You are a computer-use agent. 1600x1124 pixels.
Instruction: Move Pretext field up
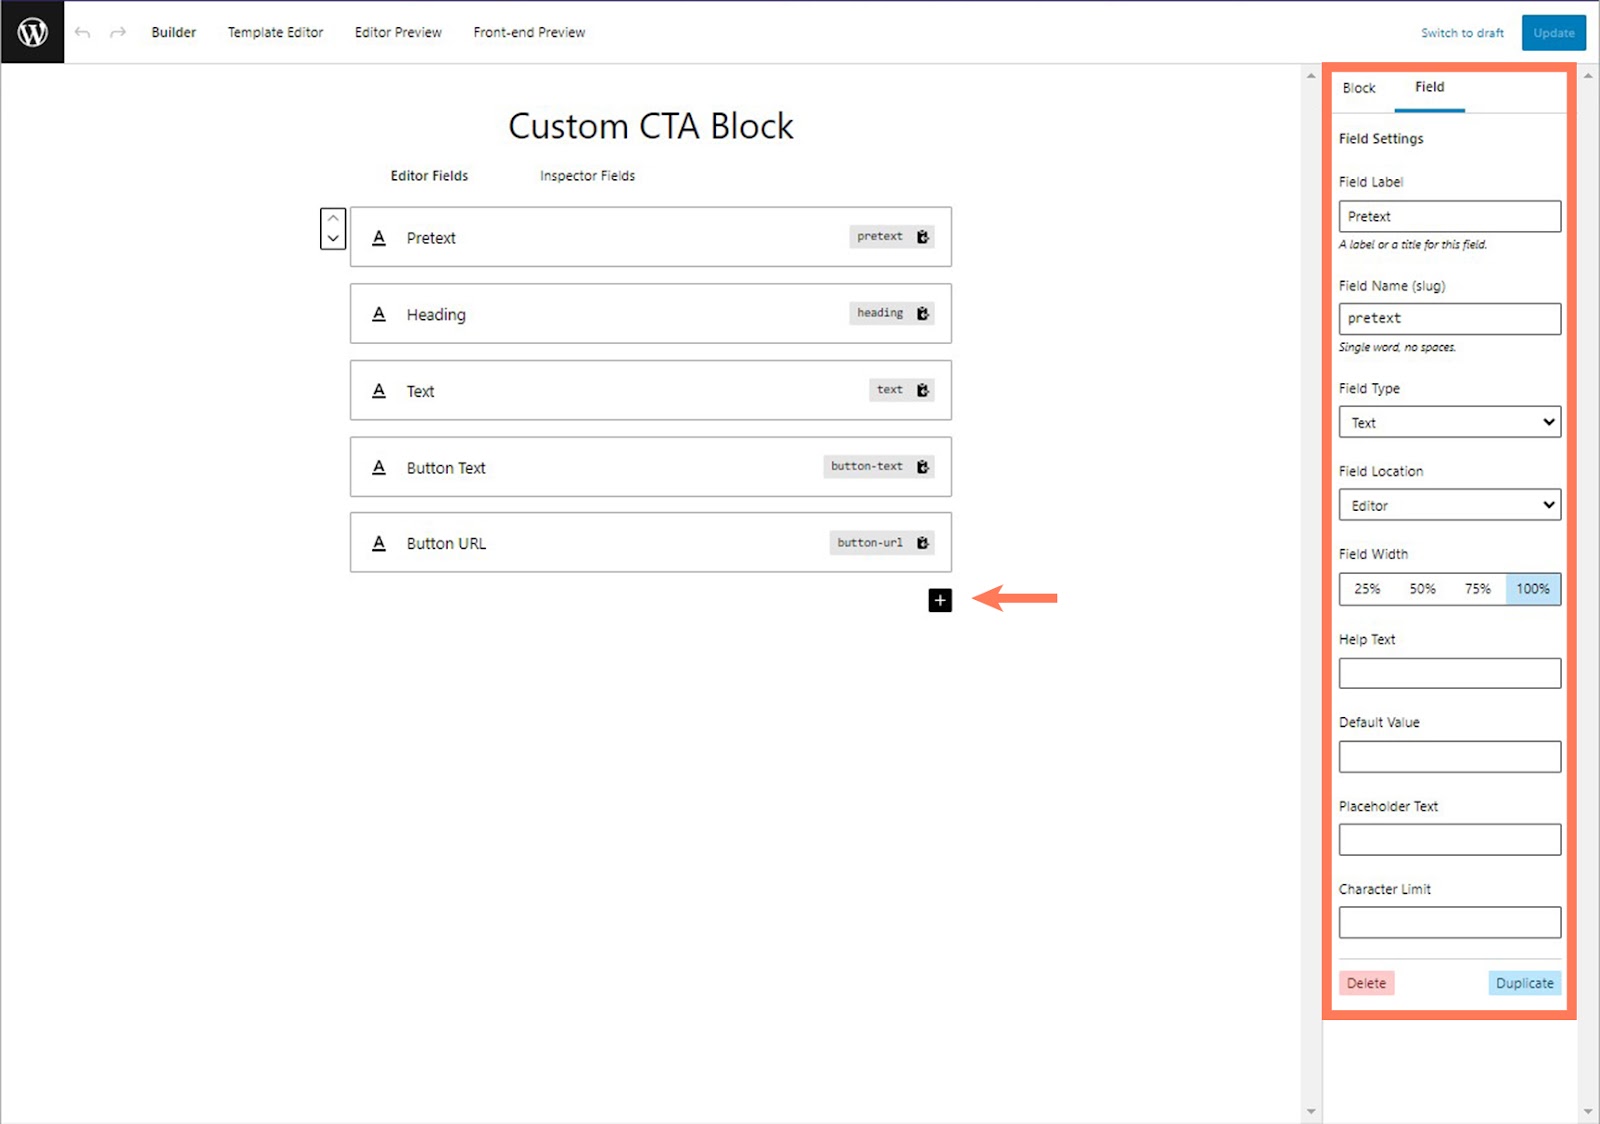tap(333, 219)
